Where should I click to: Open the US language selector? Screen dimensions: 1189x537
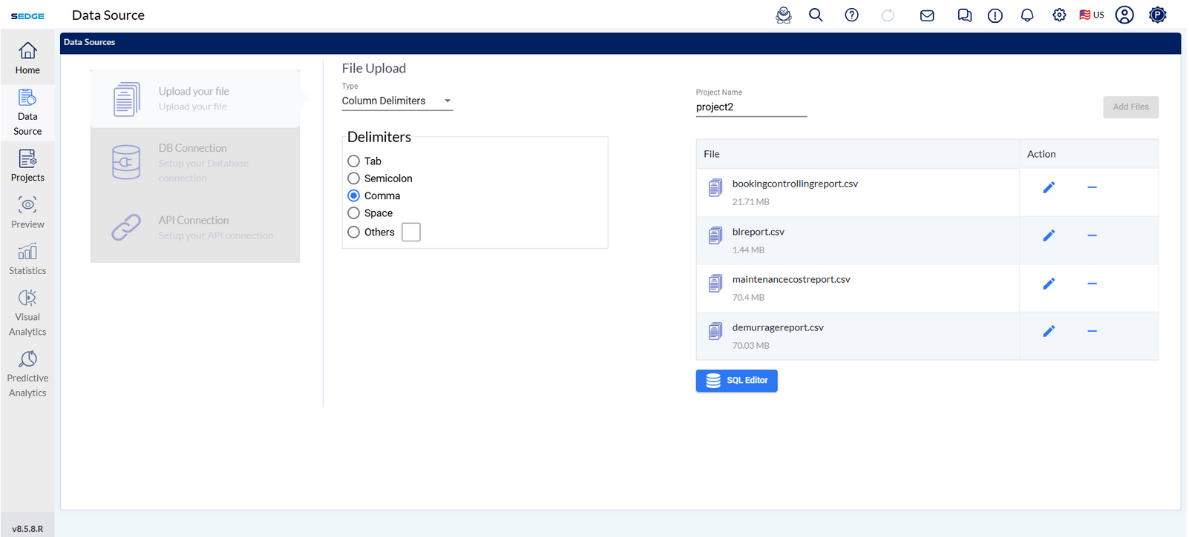1091,15
